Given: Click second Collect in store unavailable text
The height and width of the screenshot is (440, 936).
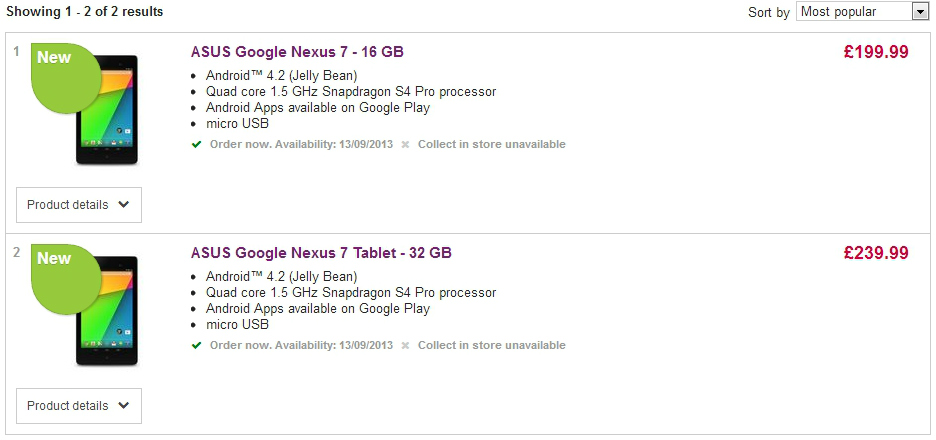Looking at the screenshot, I should pyautogui.click(x=491, y=346).
